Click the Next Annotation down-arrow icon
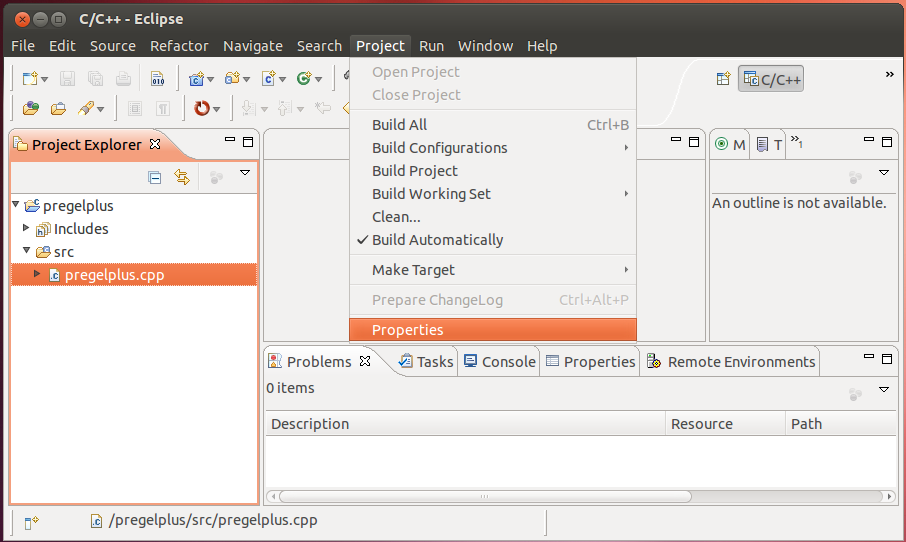906x542 pixels. [248, 108]
